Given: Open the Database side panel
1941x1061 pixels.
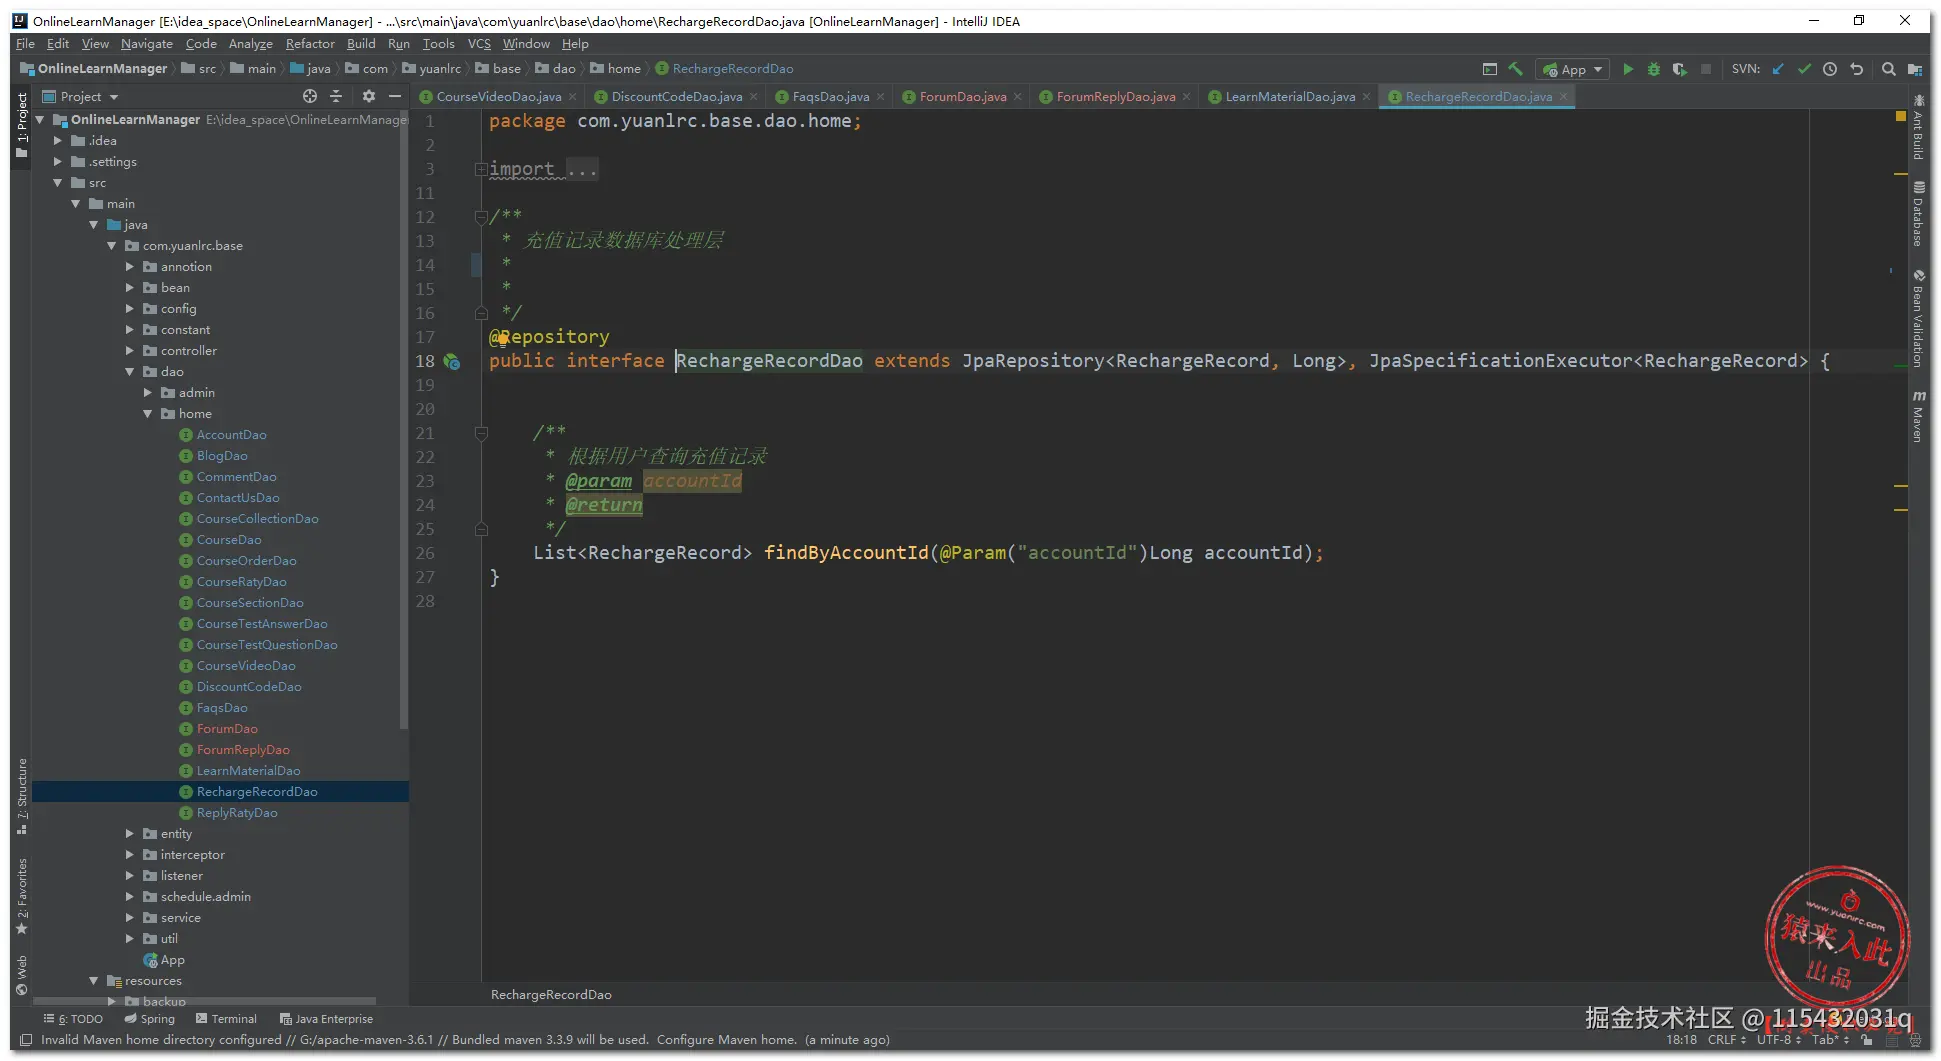Looking at the screenshot, I should tap(1918, 213).
